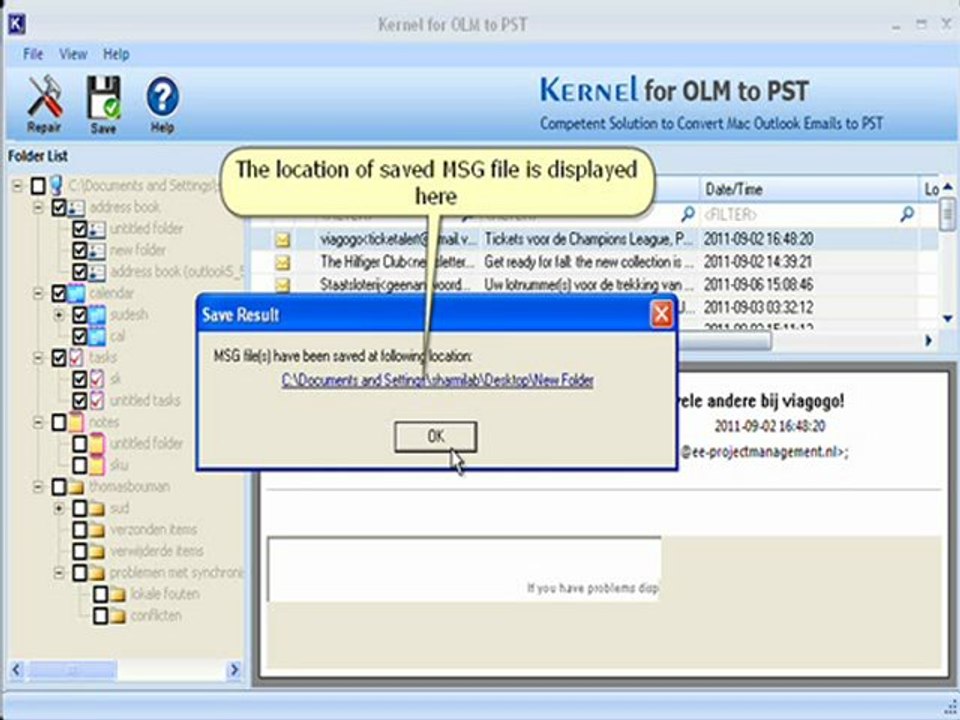The width and height of the screenshot is (960, 720).
Task: Toggle the root C:\Documents and Settings checkbox
Action: [38, 186]
